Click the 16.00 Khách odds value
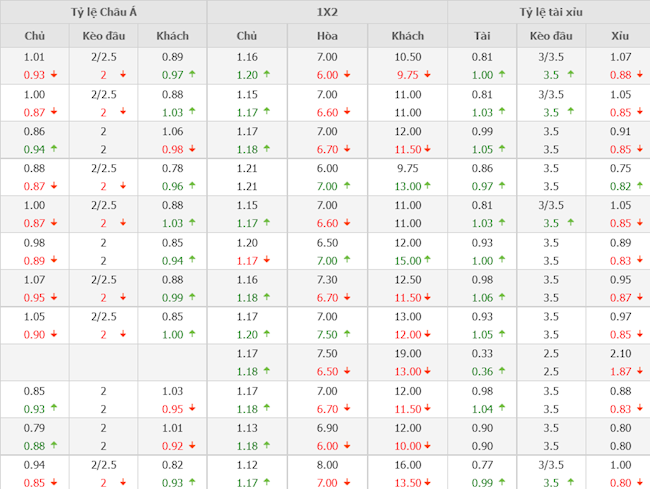 407,464
